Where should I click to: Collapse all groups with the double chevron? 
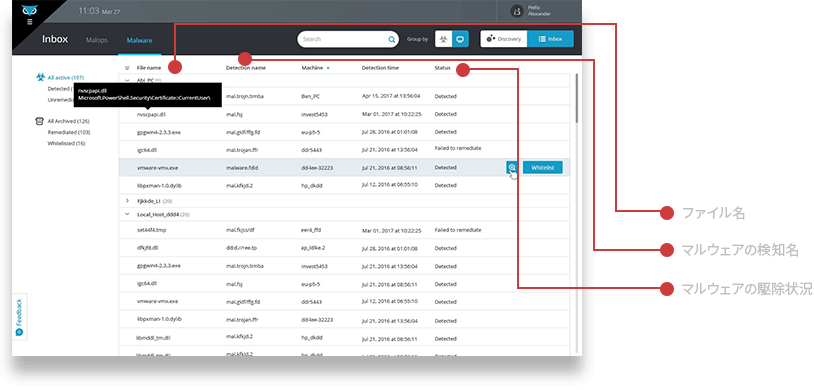pos(127,68)
